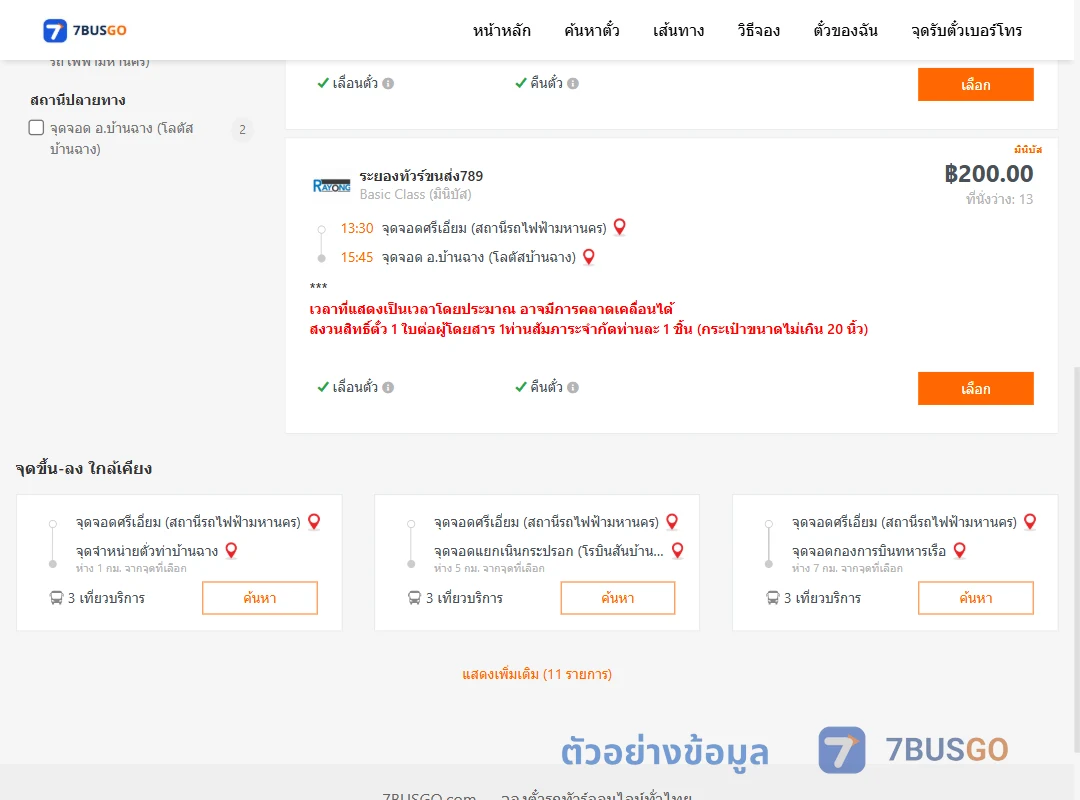The image size is (1080, 800).
Task: Click map pin beside จุดจอดแยกเนินกระปรอก
Action: click(x=678, y=551)
